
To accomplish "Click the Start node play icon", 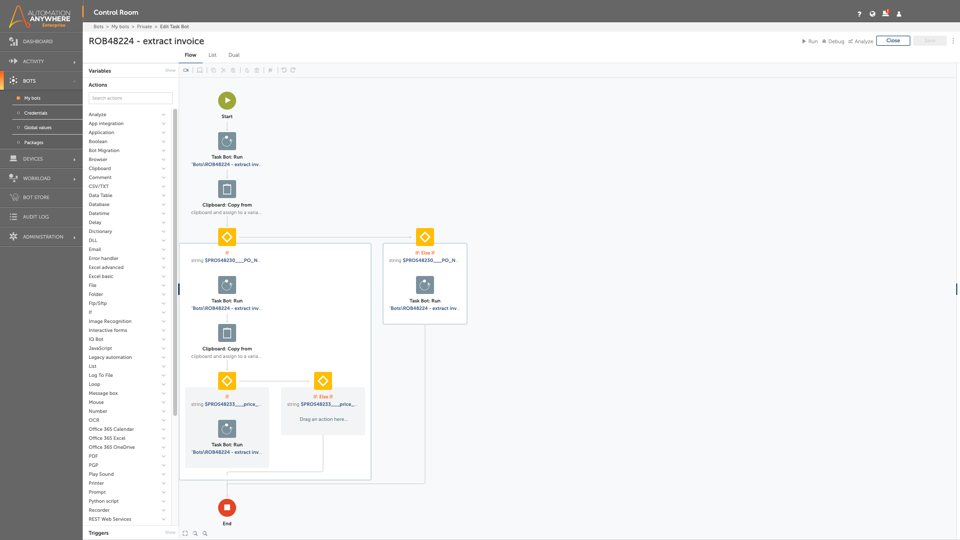I will click(x=227, y=100).
